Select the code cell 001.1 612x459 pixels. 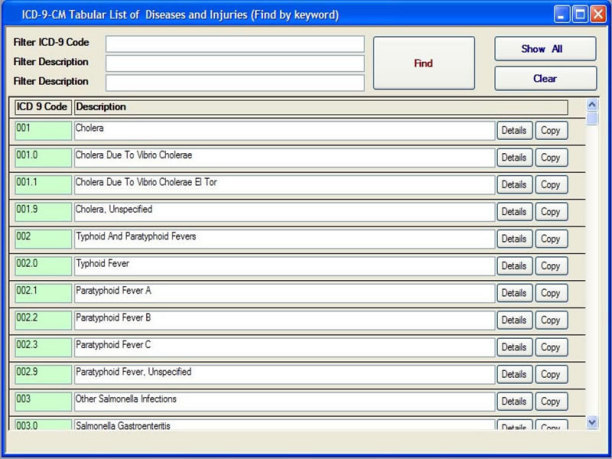[x=43, y=185]
